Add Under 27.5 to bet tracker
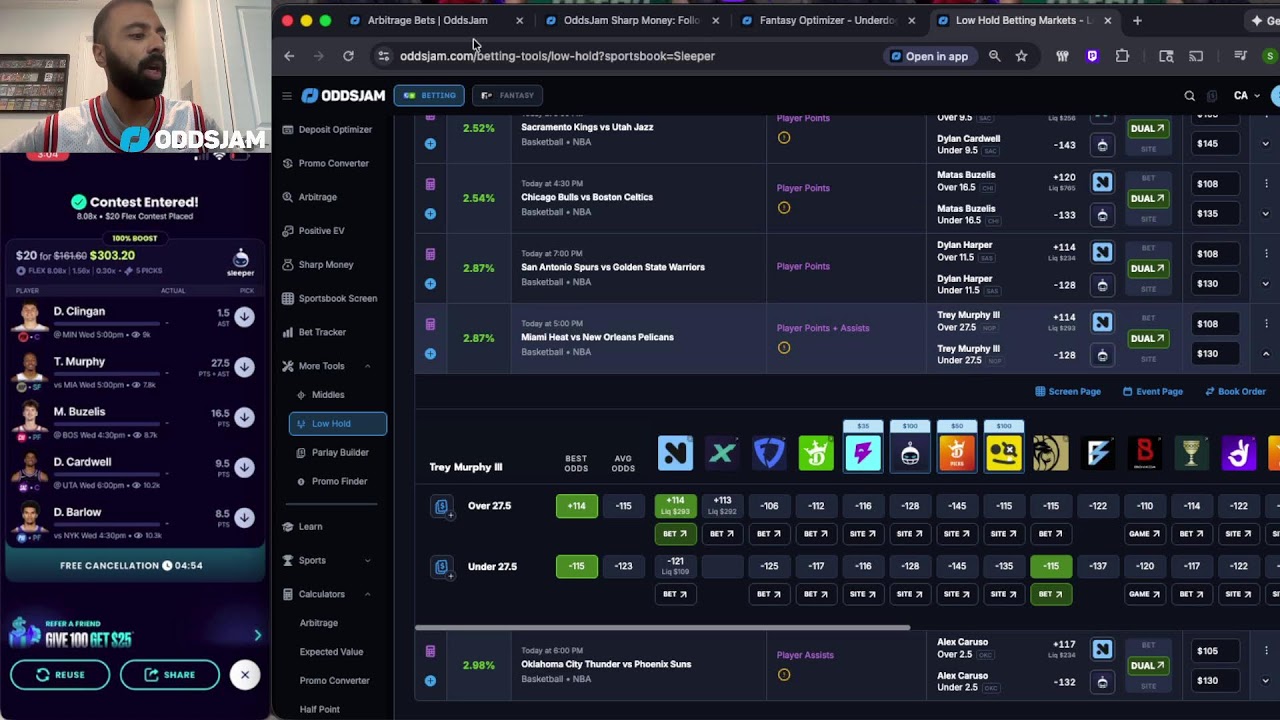The height and width of the screenshot is (720, 1280). (x=442, y=567)
